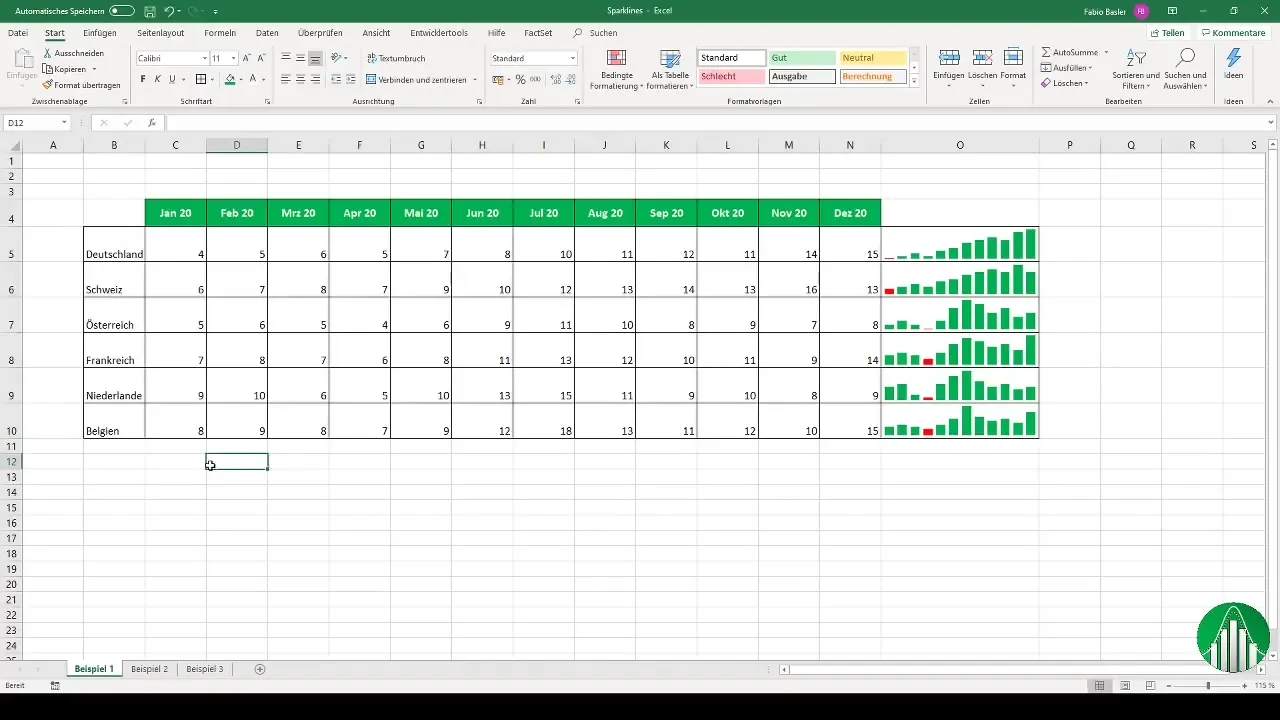Image resolution: width=1280 pixels, height=720 pixels.
Task: Toggle Automatisches Speichern switch
Action: pyautogui.click(x=122, y=10)
